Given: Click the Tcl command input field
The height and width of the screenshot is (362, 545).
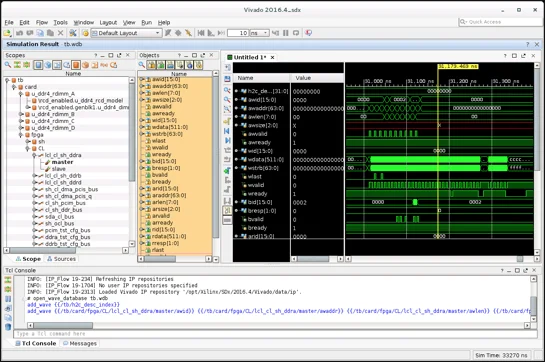Looking at the screenshot, I should point(275,334).
